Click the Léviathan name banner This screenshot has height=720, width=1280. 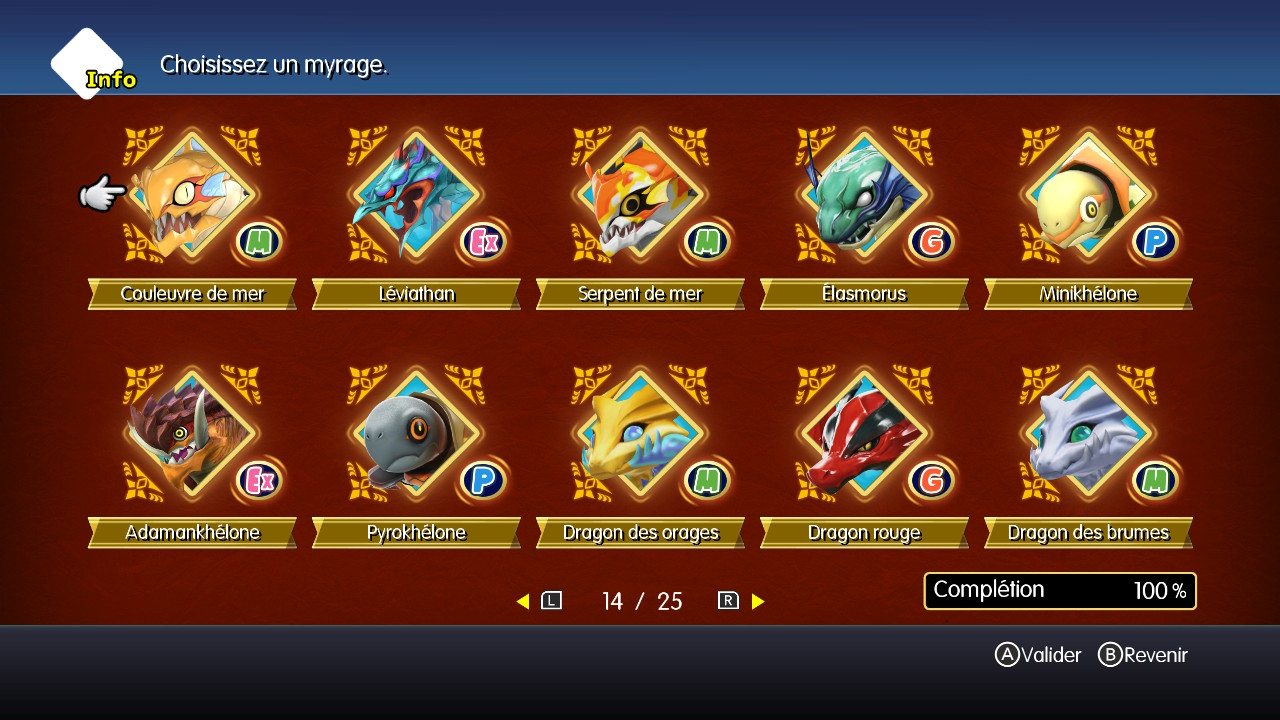coord(416,294)
